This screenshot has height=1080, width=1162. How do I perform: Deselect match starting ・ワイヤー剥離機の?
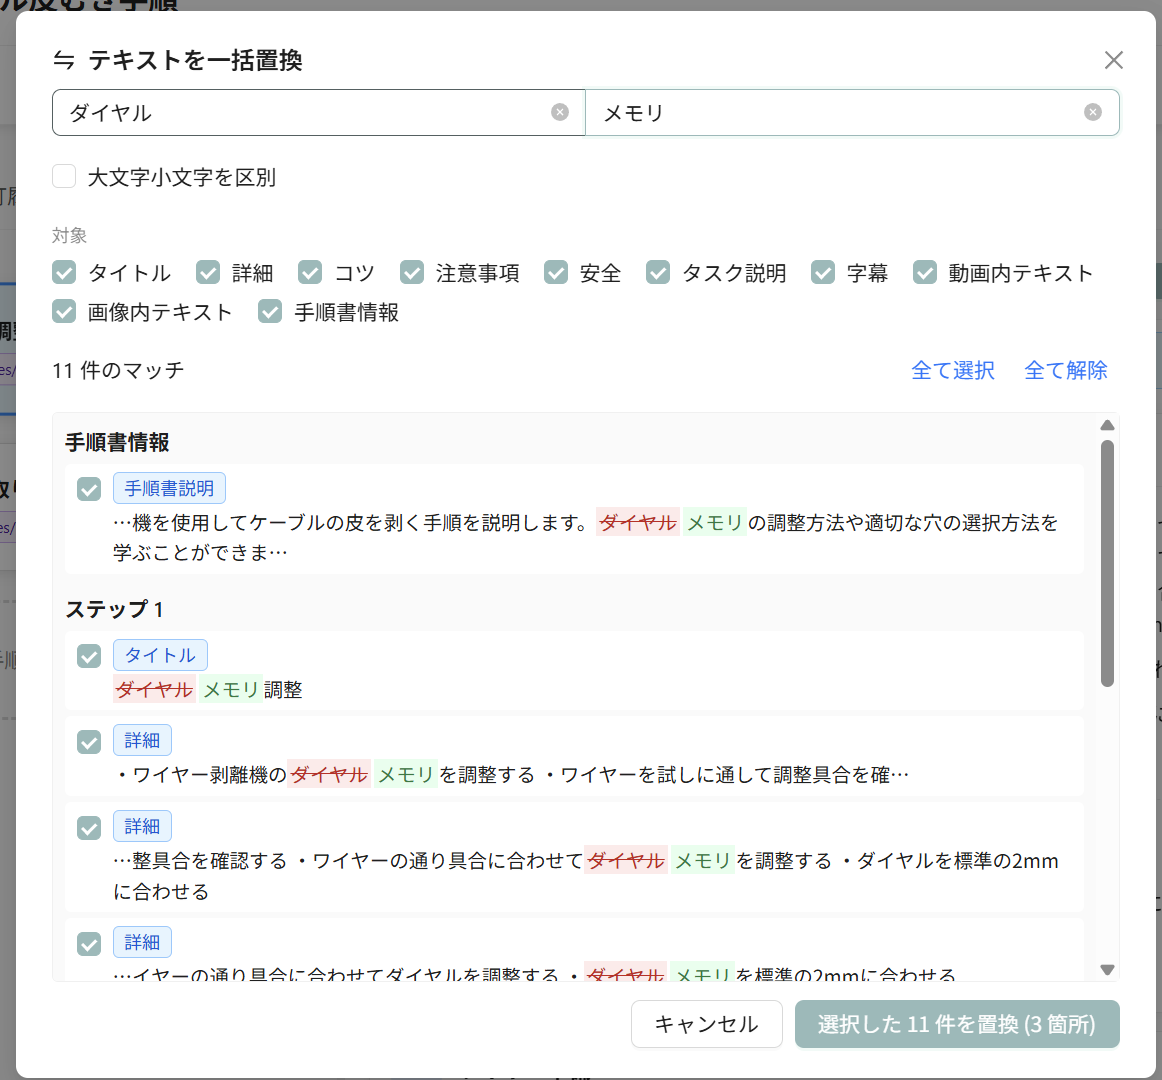coord(89,742)
